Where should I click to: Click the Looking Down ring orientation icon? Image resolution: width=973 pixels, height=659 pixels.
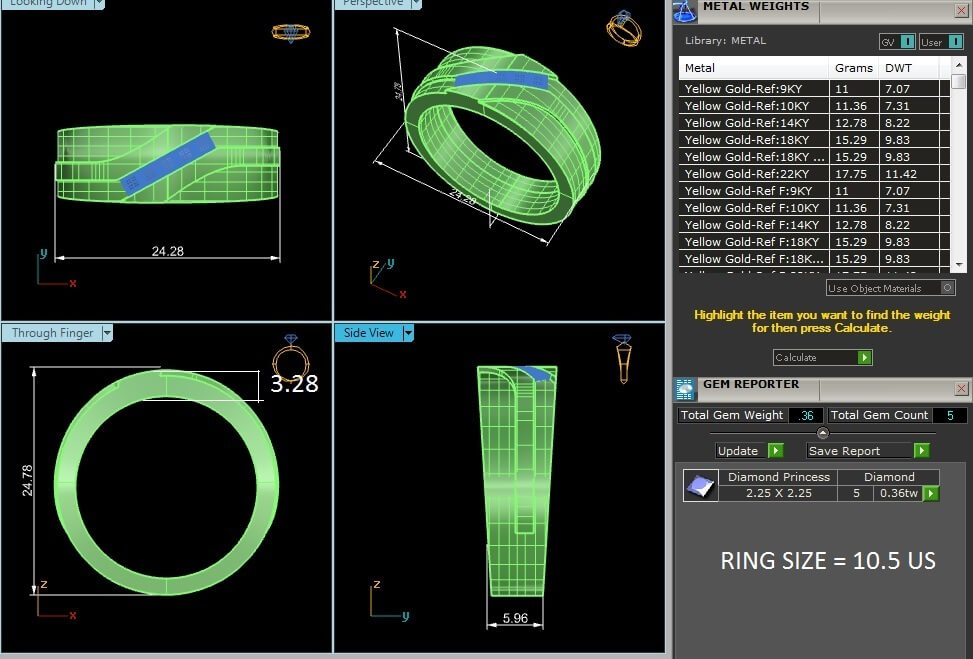tap(291, 32)
